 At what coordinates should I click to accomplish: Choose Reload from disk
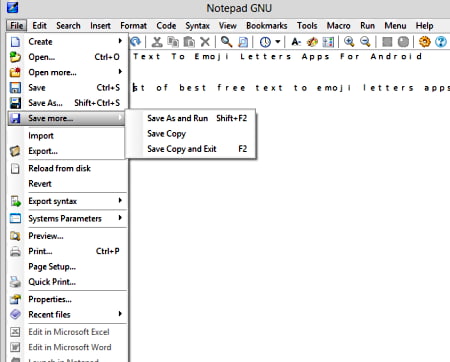(x=67, y=168)
